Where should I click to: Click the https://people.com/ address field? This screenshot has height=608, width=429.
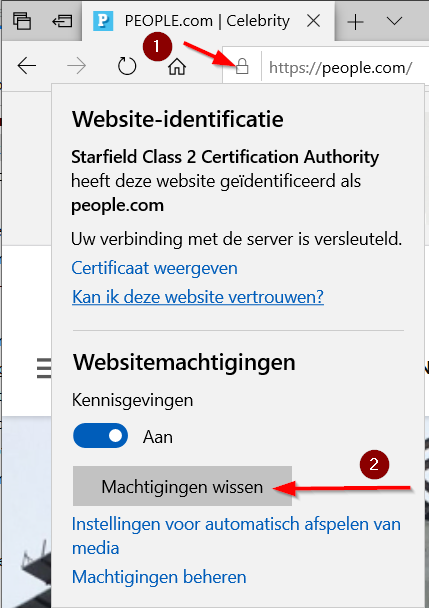pos(340,68)
